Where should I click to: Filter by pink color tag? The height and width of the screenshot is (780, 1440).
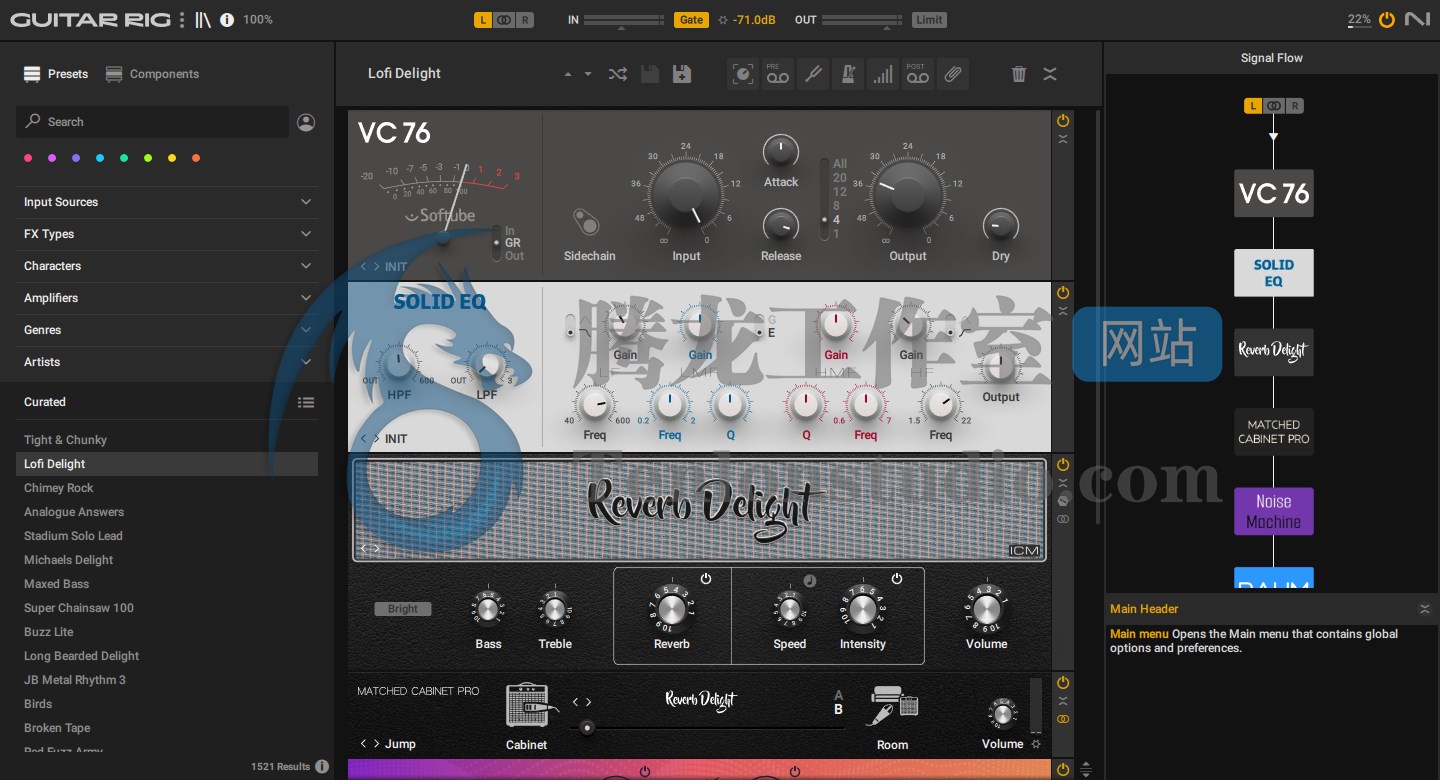click(x=28, y=158)
